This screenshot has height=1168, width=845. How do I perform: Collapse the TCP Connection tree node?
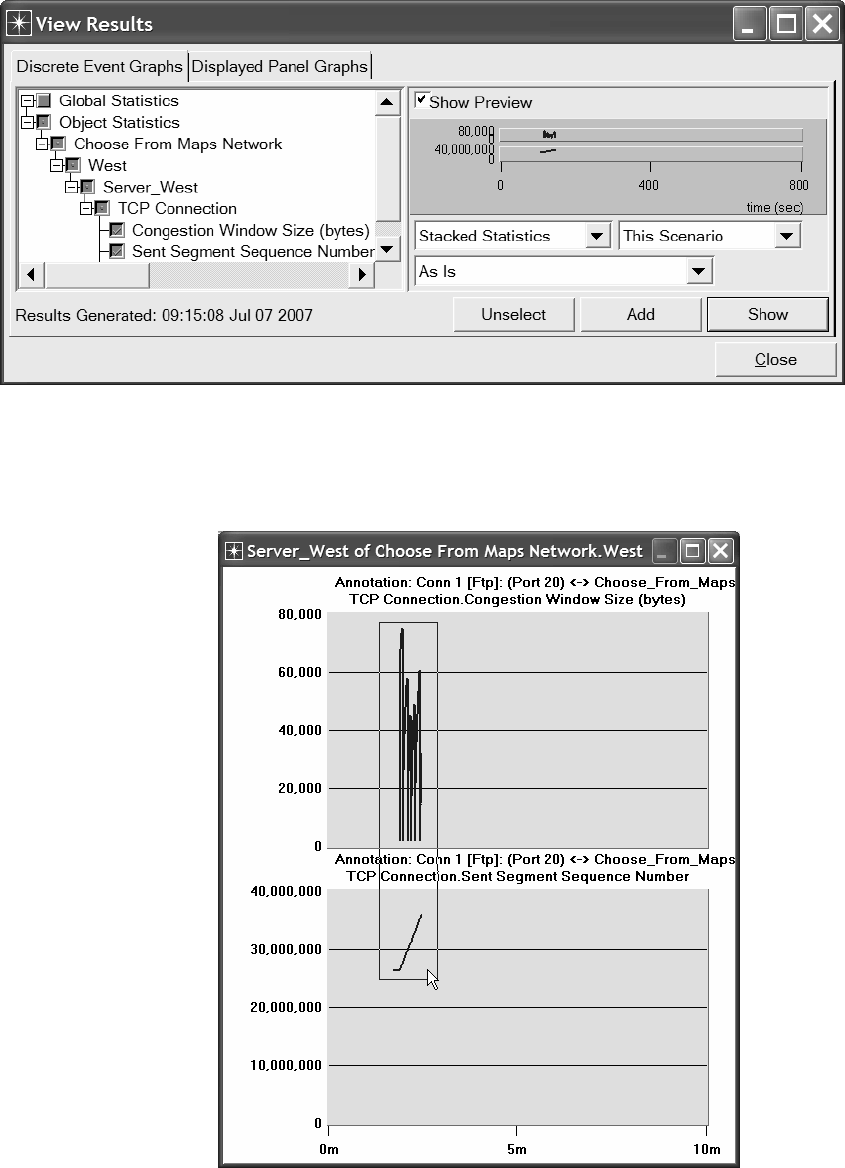[x=86, y=209]
